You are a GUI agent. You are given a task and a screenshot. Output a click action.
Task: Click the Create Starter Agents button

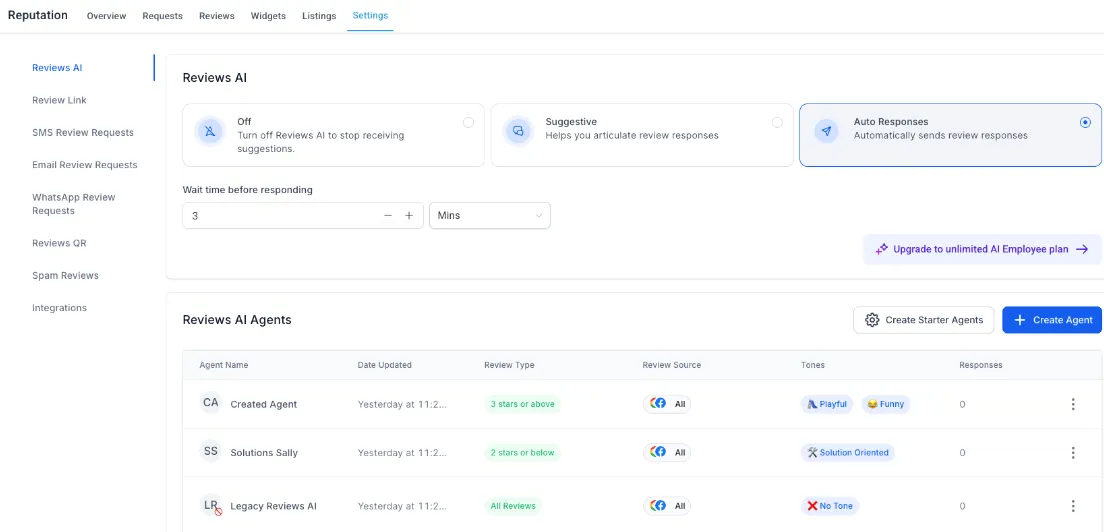click(x=923, y=320)
